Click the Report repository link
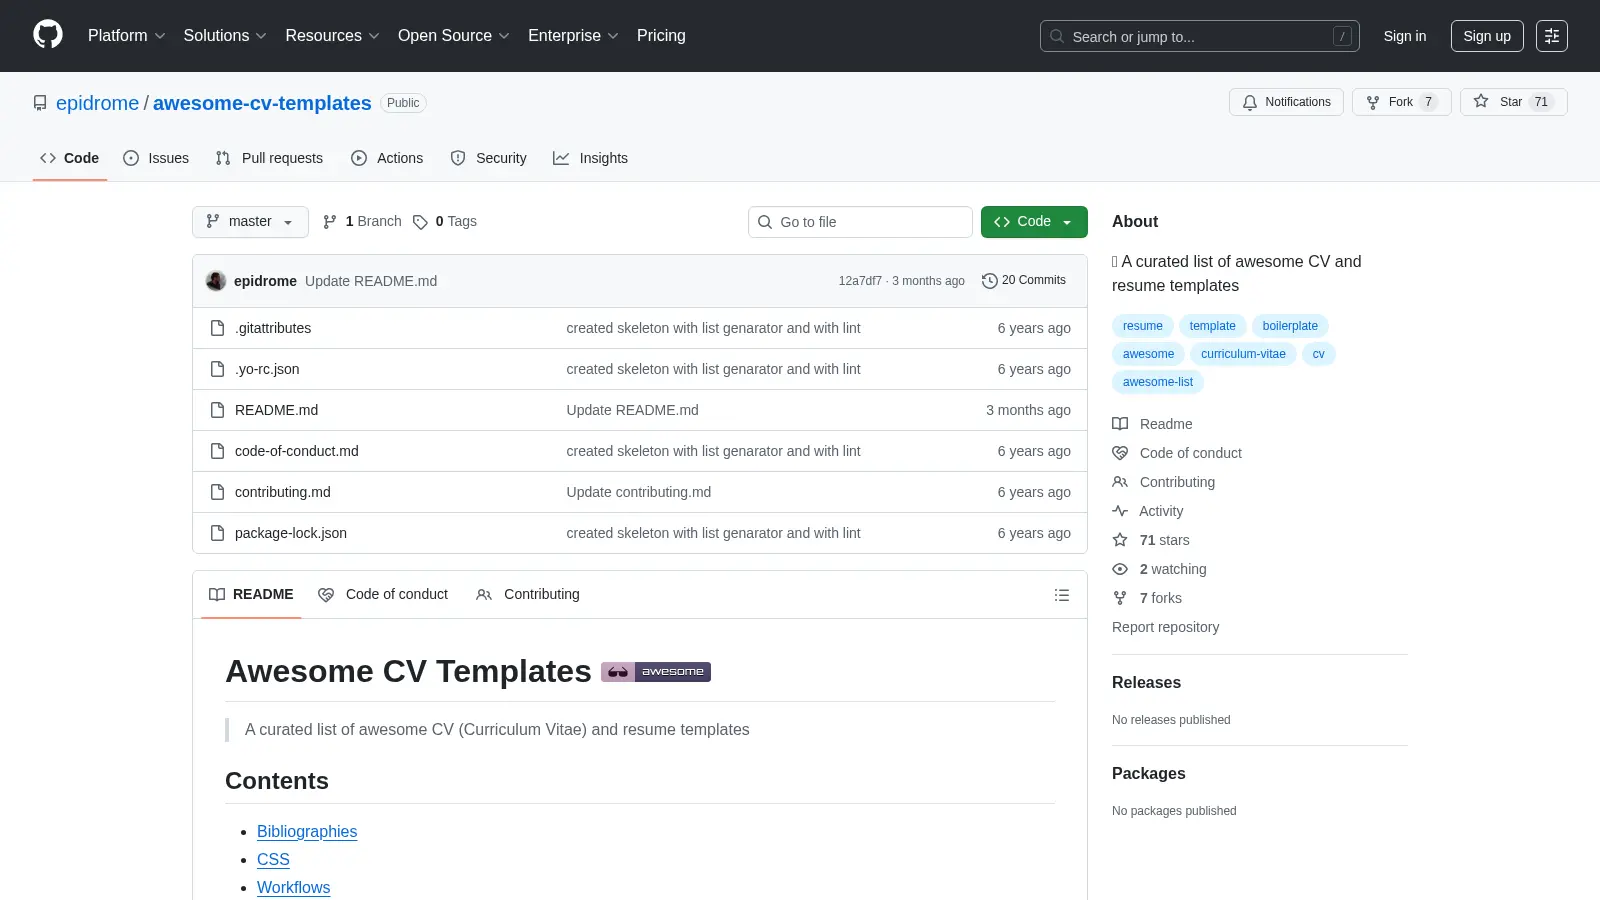Viewport: 1600px width, 900px height. point(1165,627)
